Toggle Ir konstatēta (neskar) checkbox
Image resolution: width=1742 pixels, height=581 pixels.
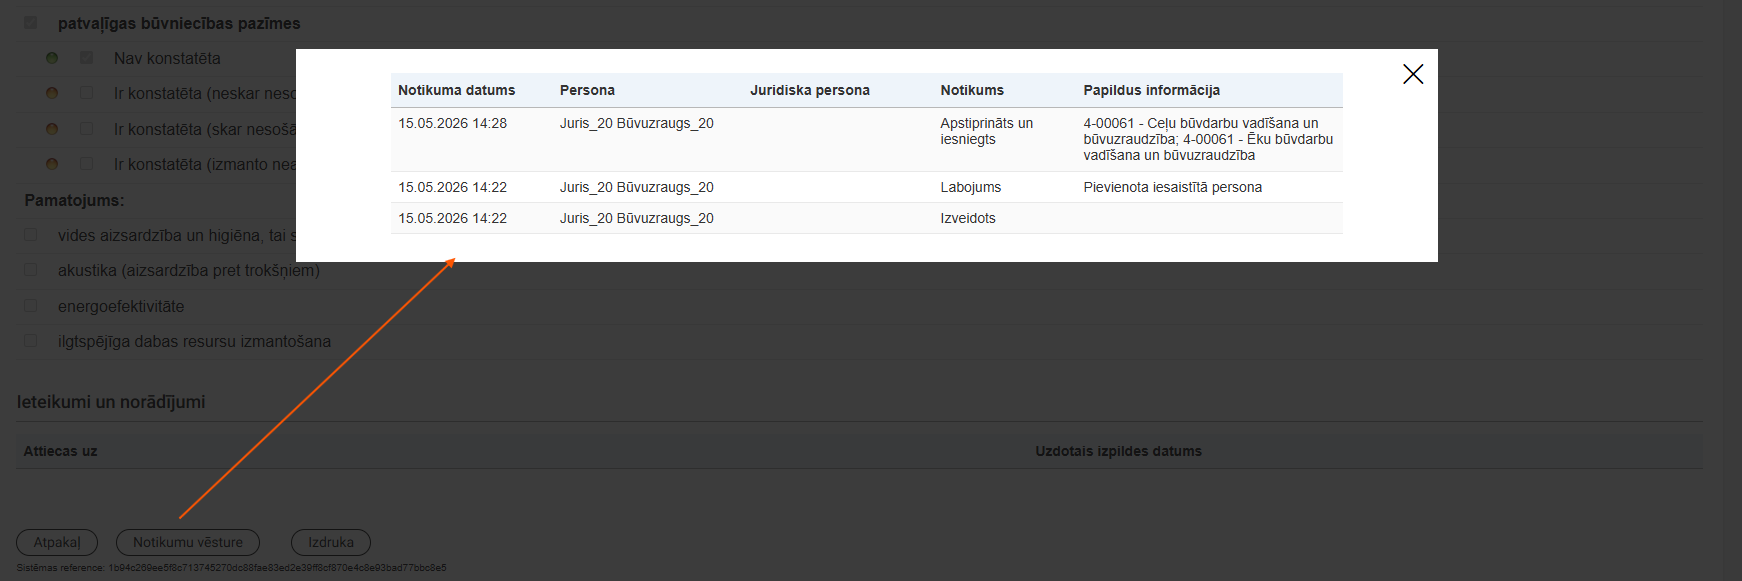pos(87,93)
